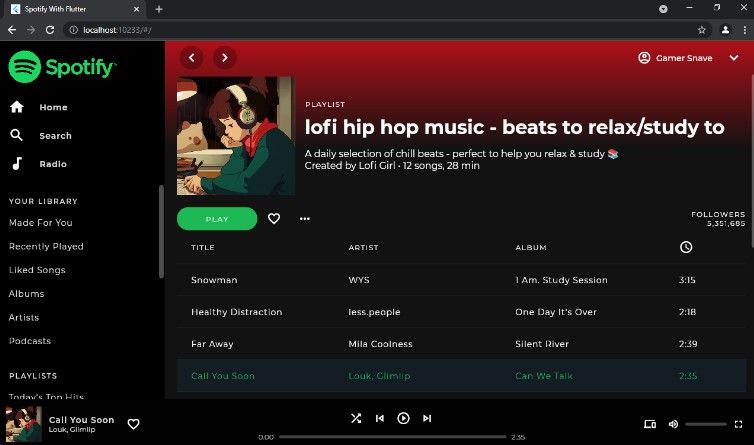Screen dimensions: 754x445
Task: Click the now playing album thumbnail
Action: point(24,424)
